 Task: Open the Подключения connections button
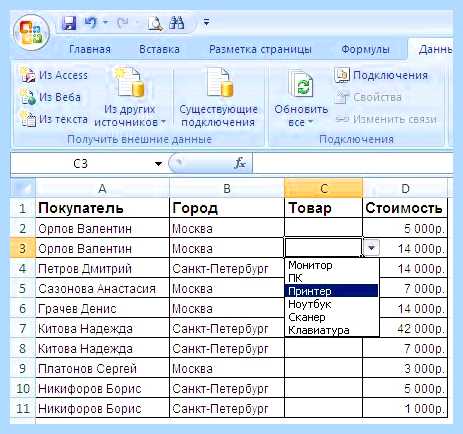[381, 75]
